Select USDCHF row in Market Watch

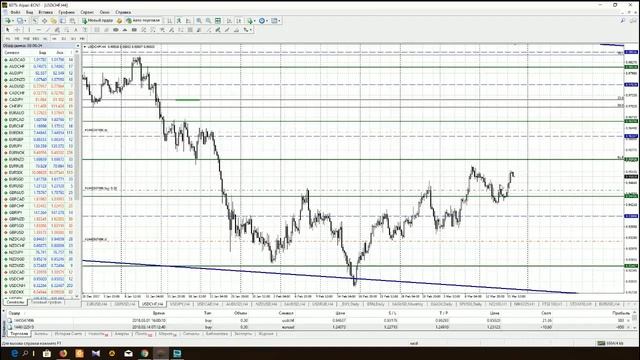coord(40,279)
